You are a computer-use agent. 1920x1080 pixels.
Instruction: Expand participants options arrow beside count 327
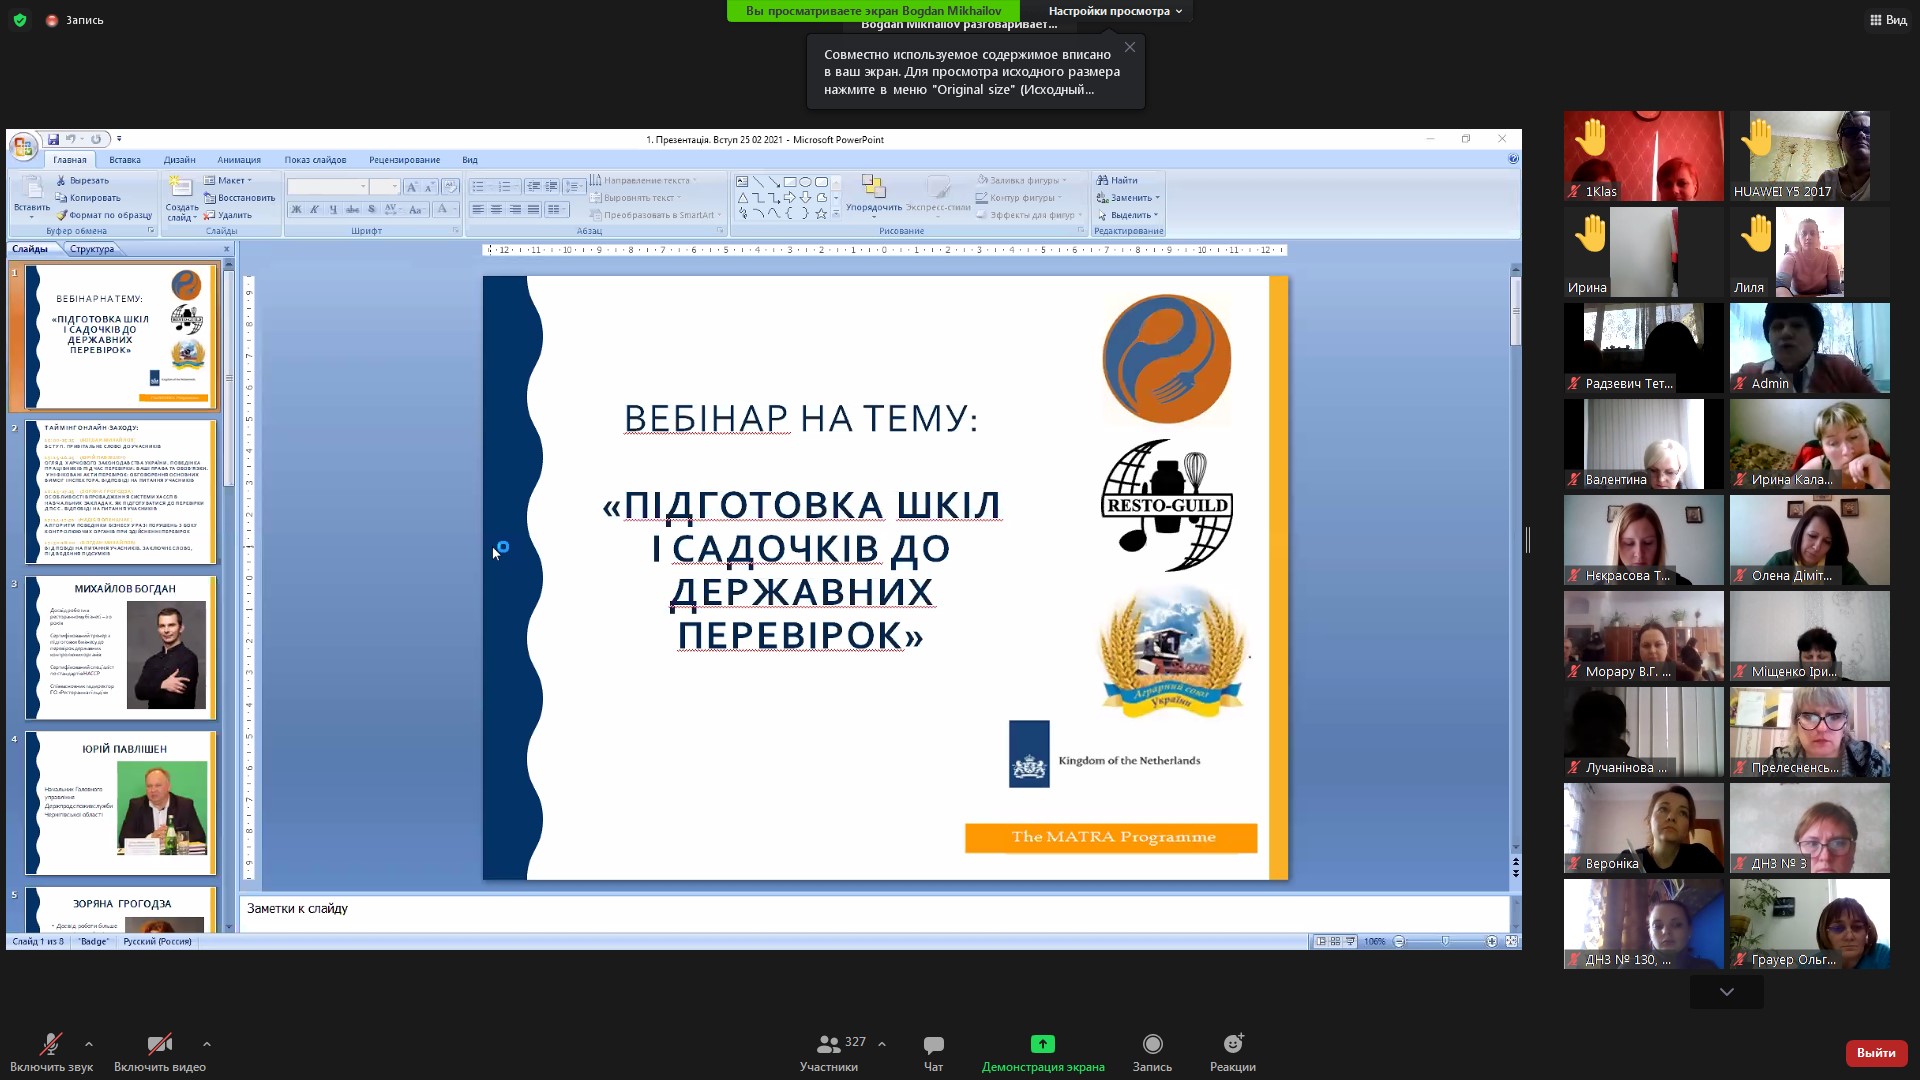coord(882,1044)
